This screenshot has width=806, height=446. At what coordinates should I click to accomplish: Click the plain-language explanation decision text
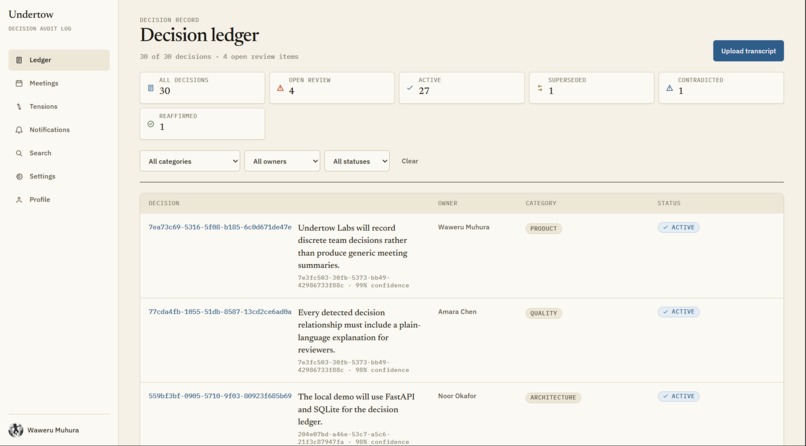click(359, 331)
